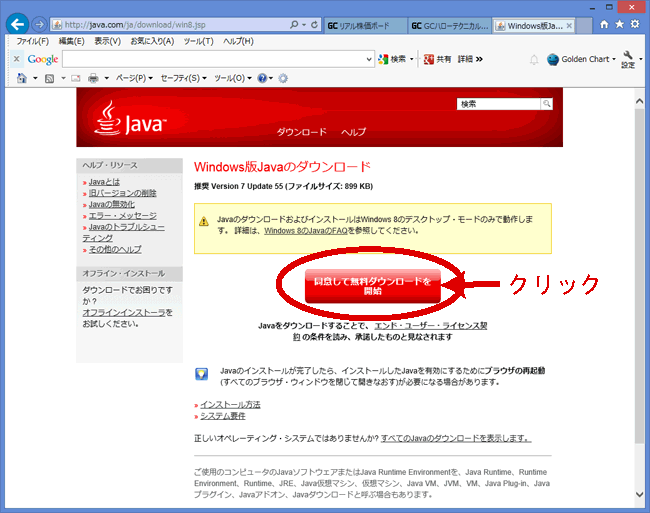Open the ページ(P) dropdown menu
This screenshot has width=650, height=513.
coord(134,78)
